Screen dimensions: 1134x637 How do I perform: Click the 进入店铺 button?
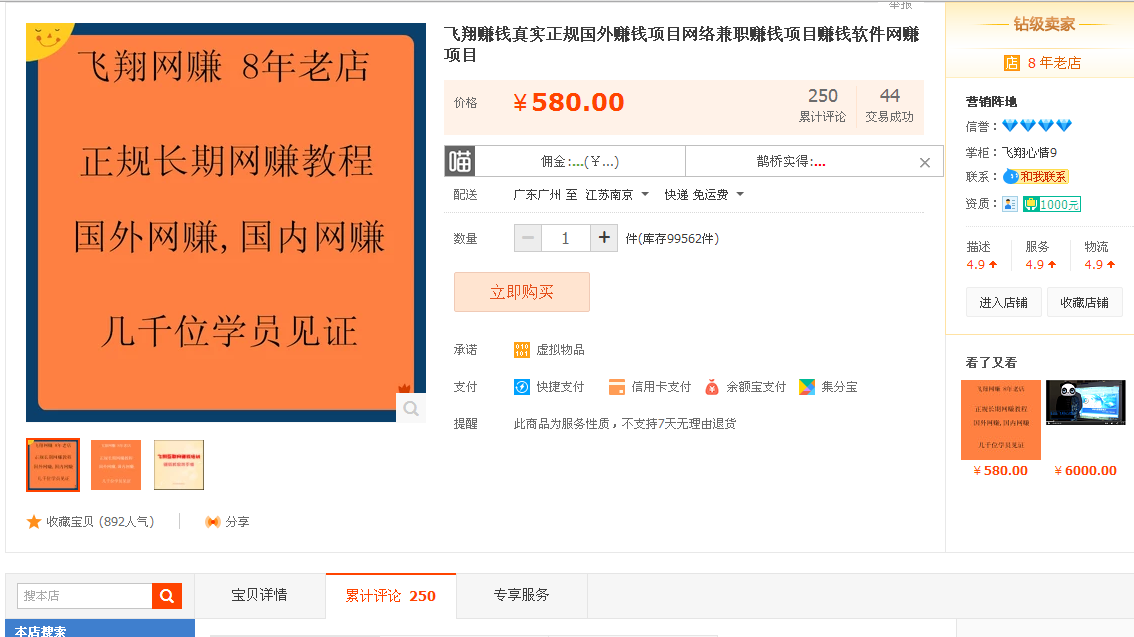coord(1003,302)
